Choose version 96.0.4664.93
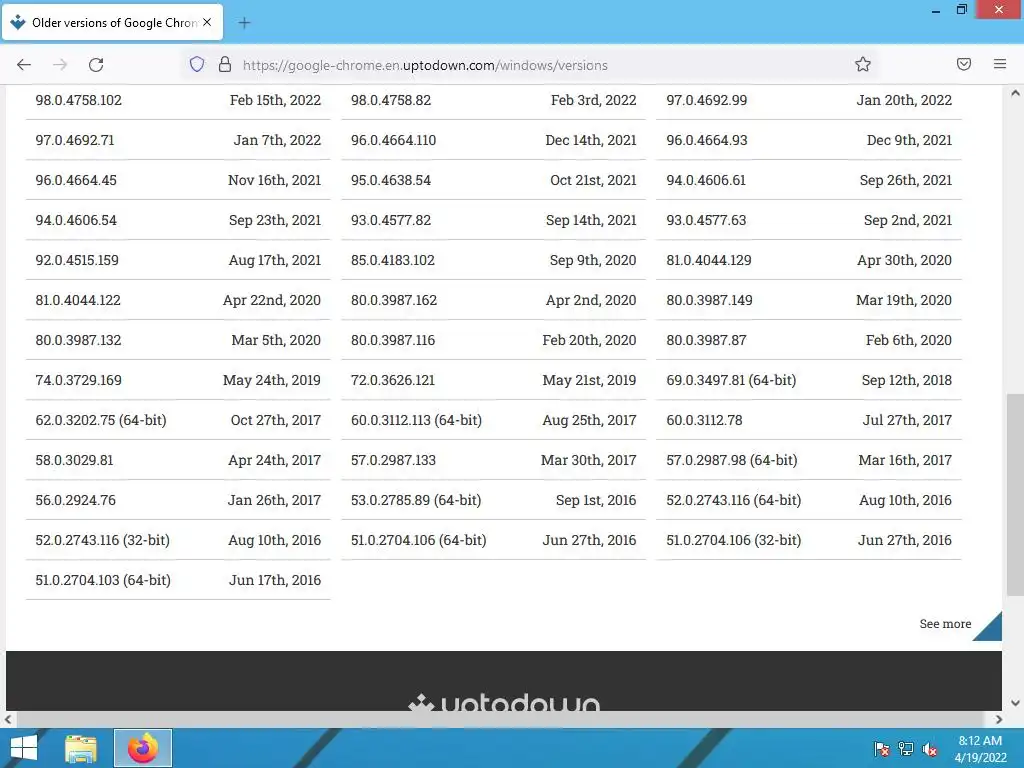 808,140
